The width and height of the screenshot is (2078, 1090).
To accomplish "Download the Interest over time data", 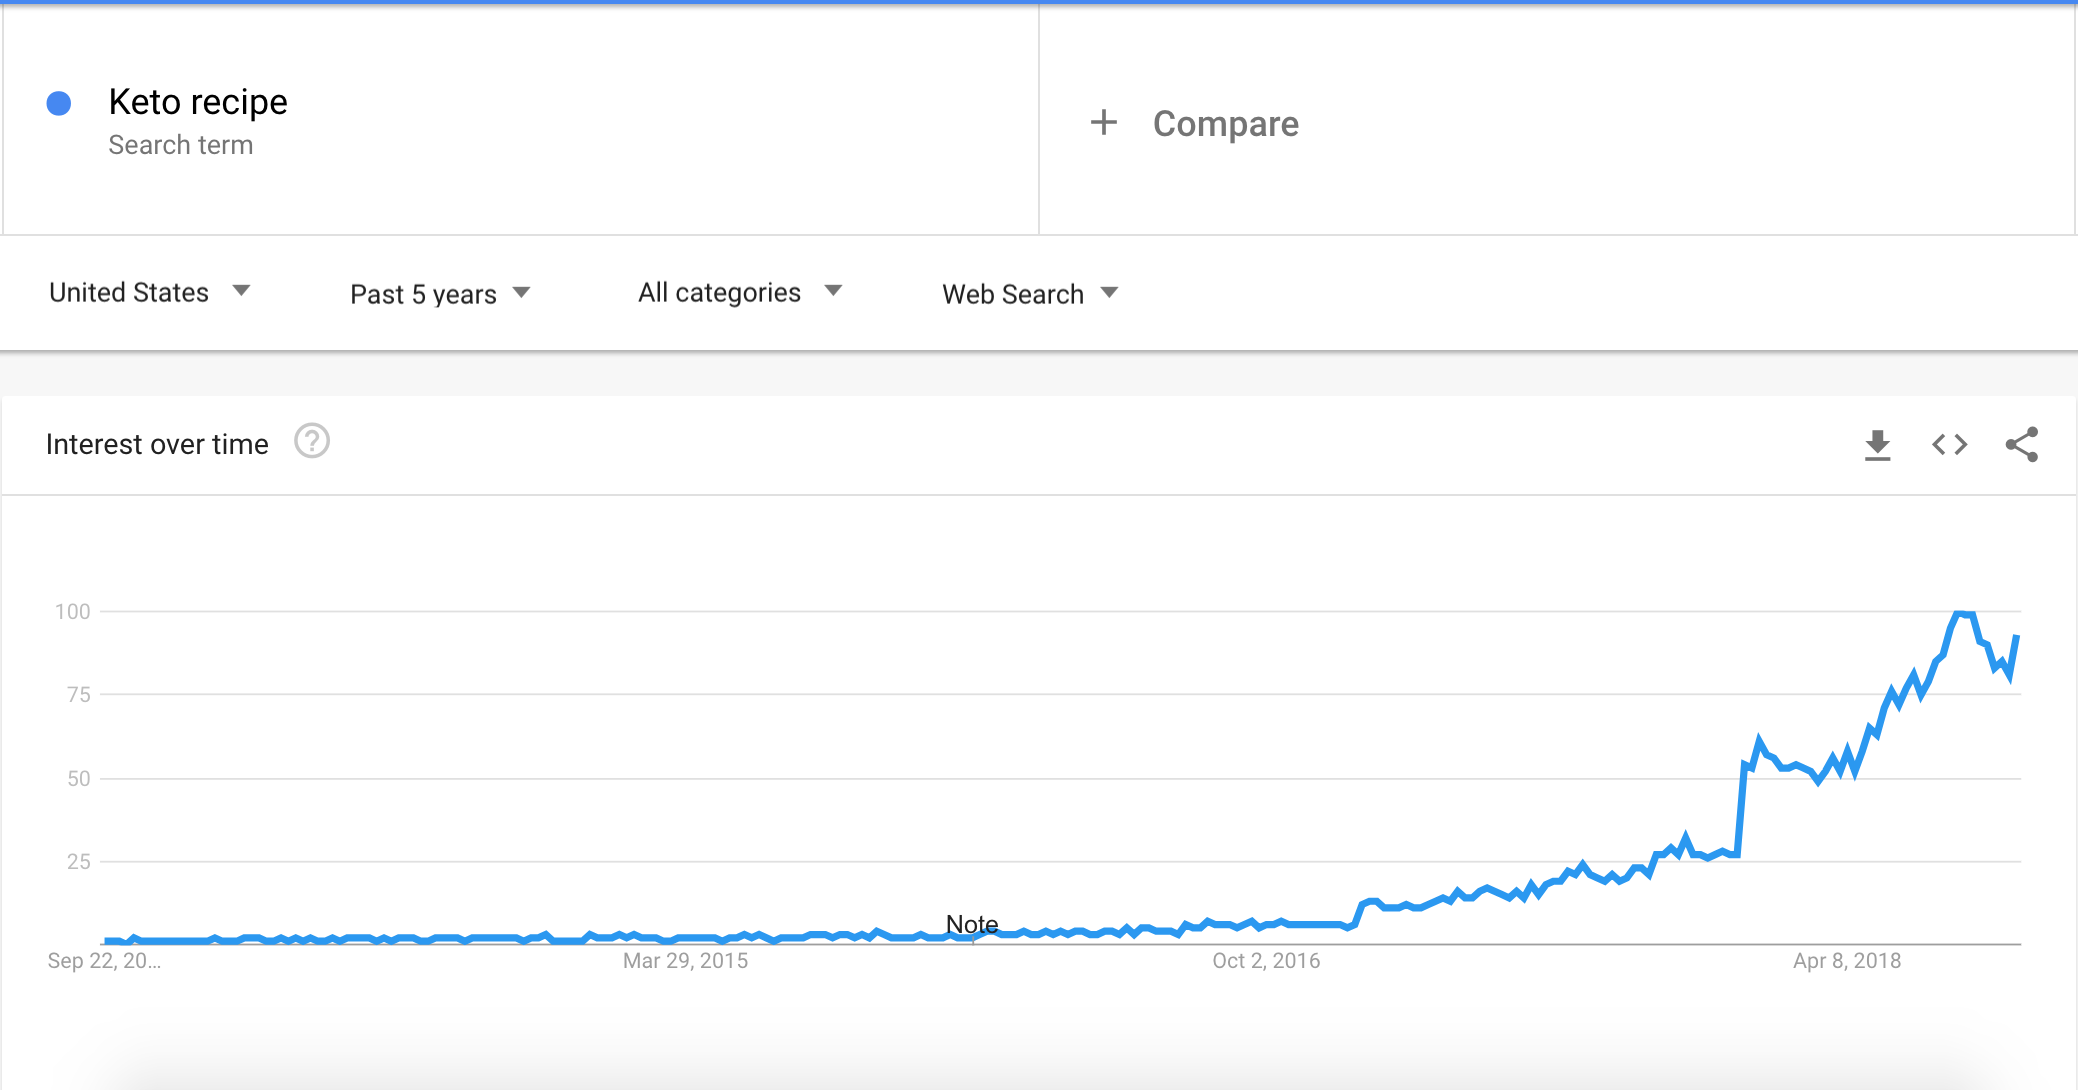I will (x=1877, y=445).
